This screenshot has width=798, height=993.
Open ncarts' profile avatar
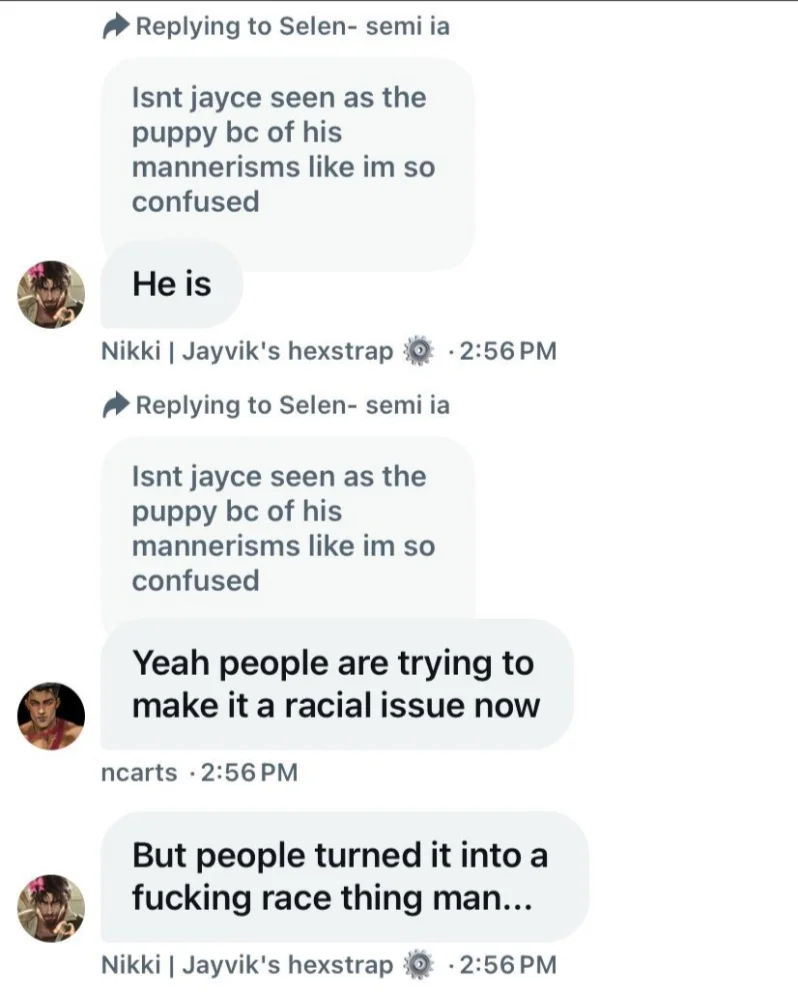51,716
